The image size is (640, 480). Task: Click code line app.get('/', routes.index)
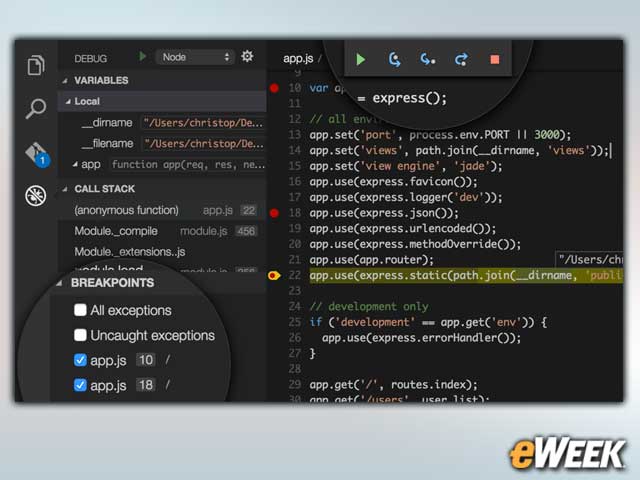393,384
